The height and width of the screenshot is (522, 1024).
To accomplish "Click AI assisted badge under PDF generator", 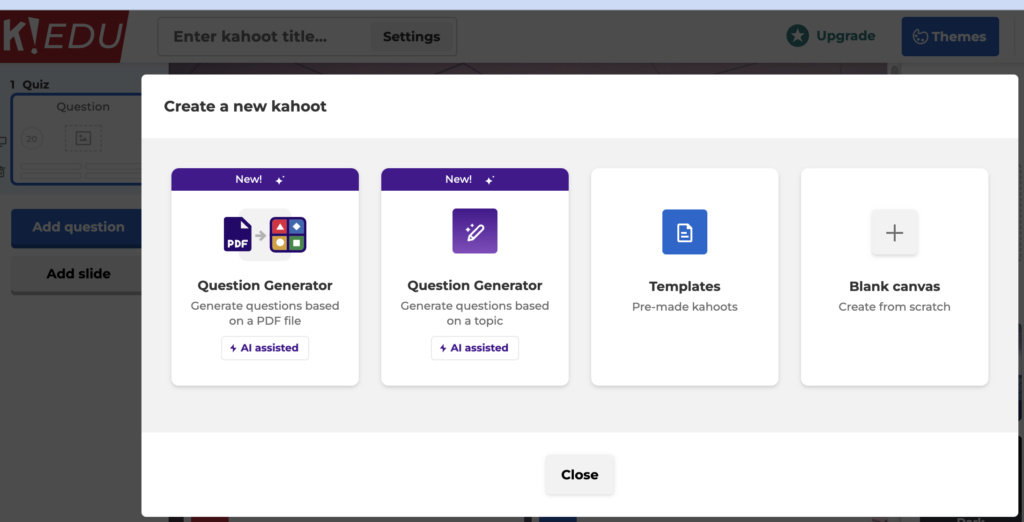I will 264,348.
